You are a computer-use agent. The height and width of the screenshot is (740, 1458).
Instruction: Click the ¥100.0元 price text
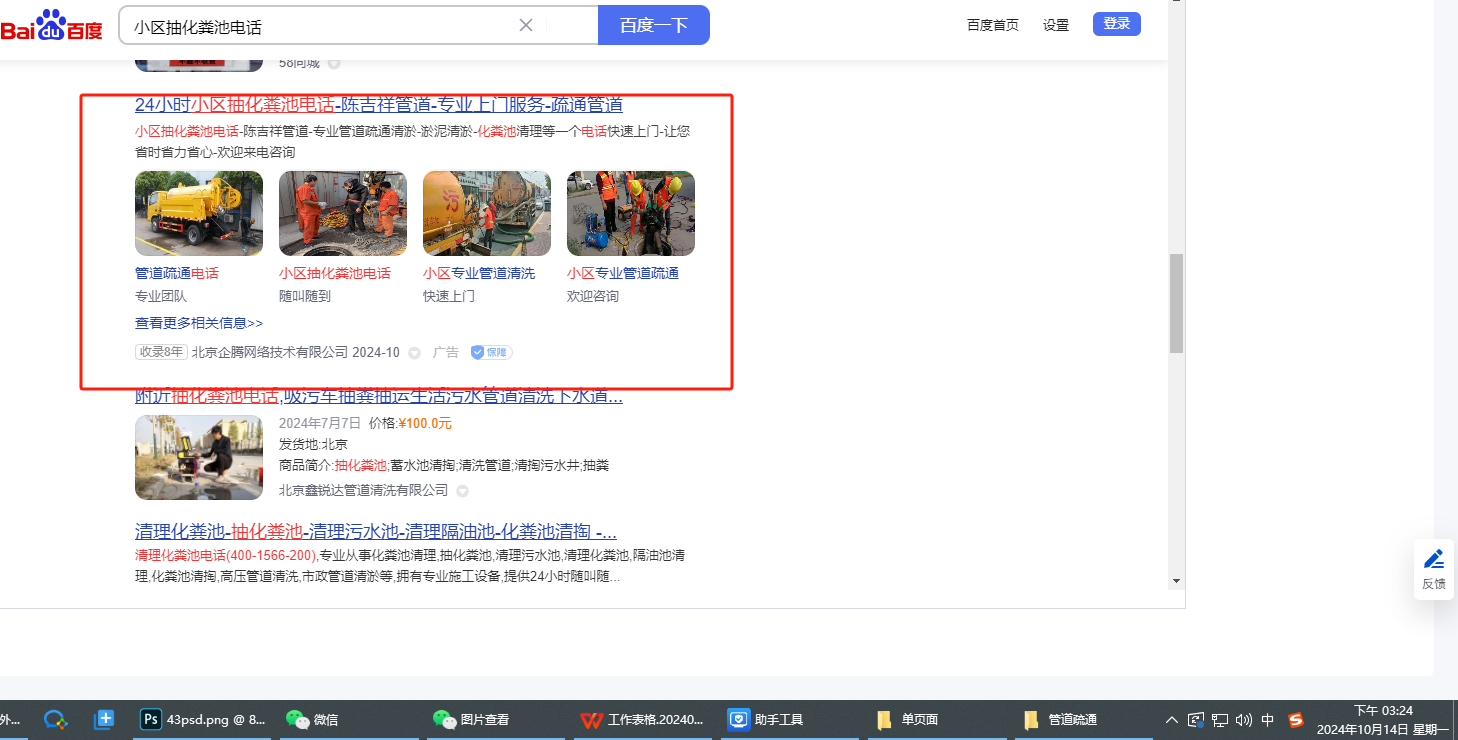pos(425,423)
